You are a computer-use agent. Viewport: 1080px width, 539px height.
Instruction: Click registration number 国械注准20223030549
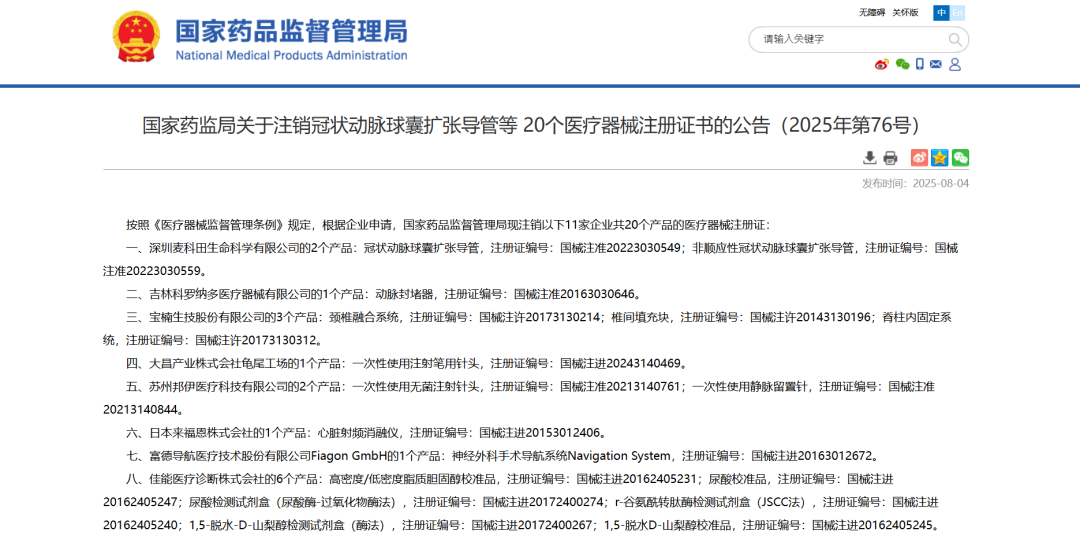click(x=621, y=248)
